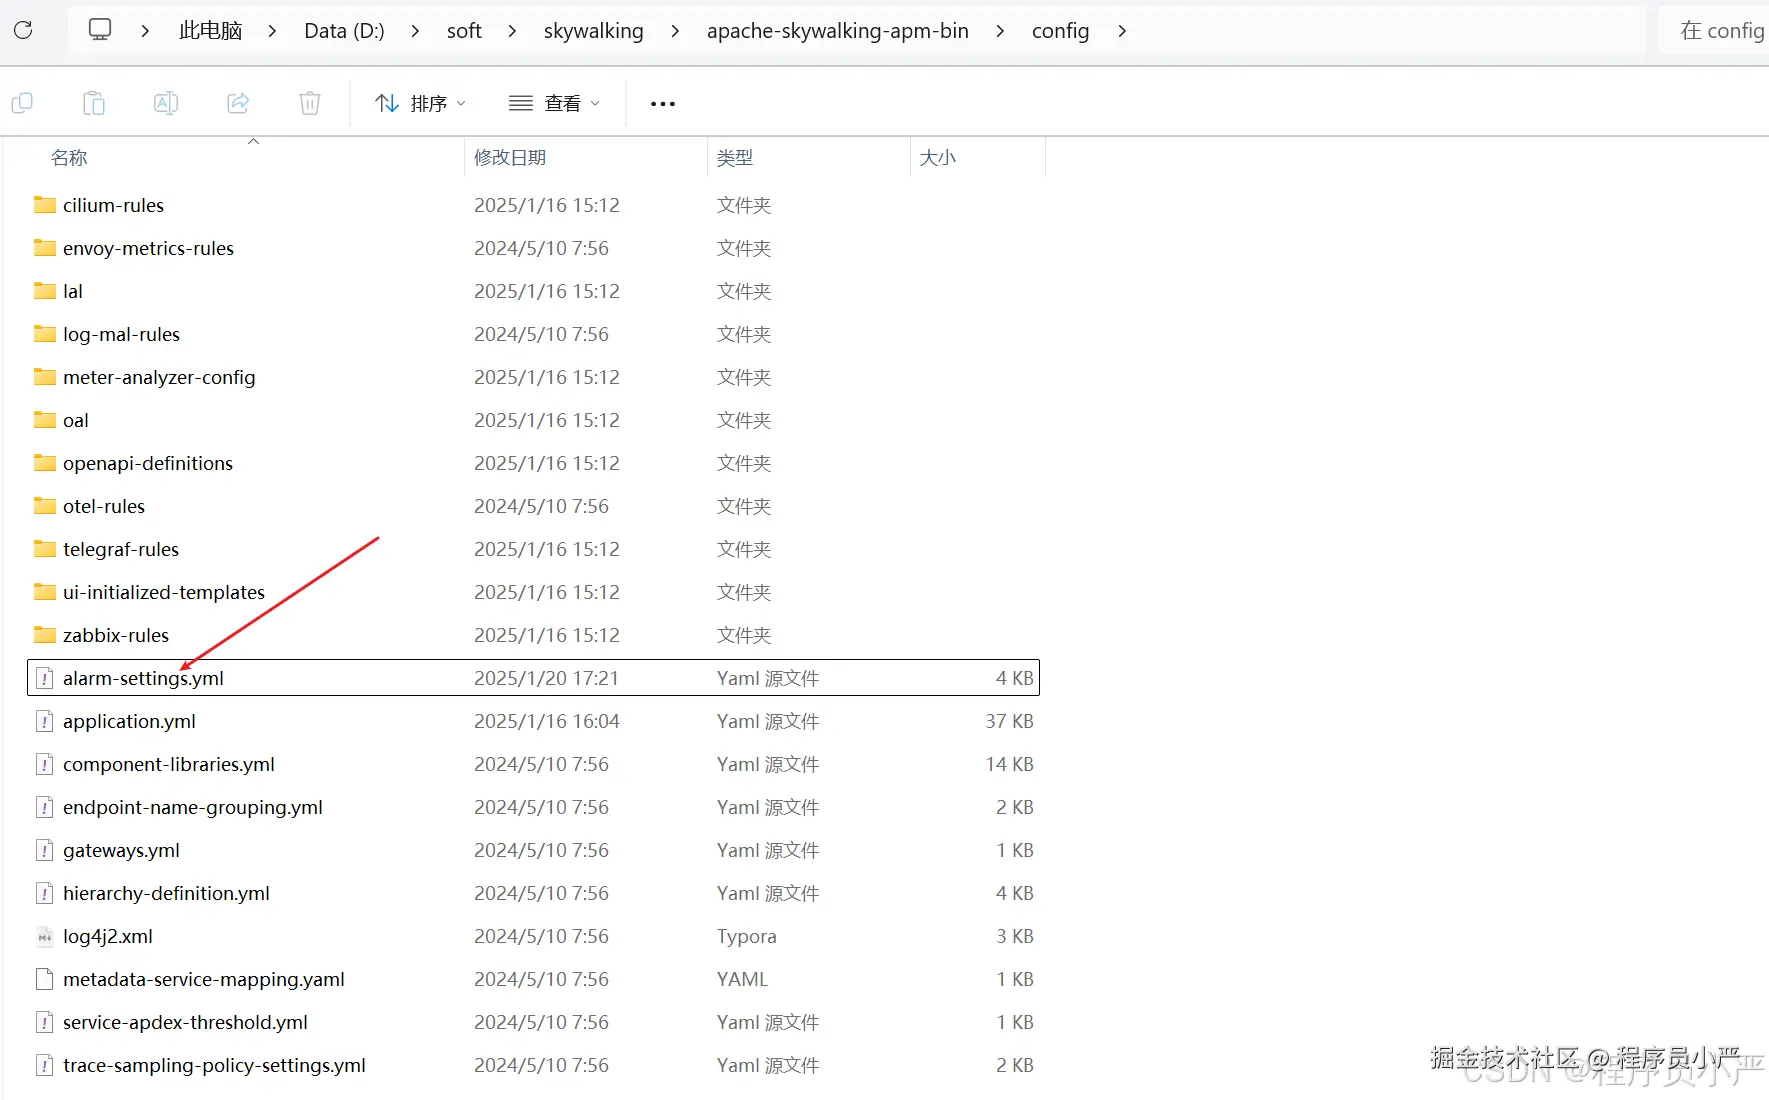The image size is (1769, 1100).
Task: Sort by the 名称 column header
Action: click(69, 157)
